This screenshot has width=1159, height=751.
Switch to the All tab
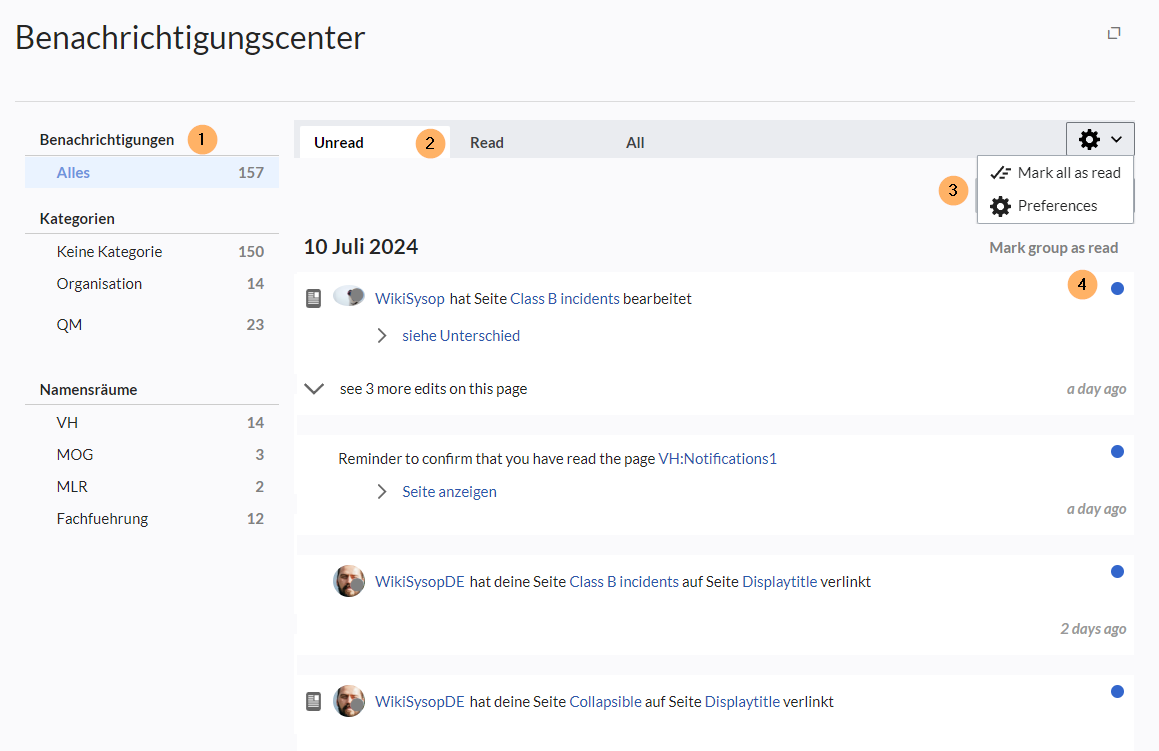point(635,143)
